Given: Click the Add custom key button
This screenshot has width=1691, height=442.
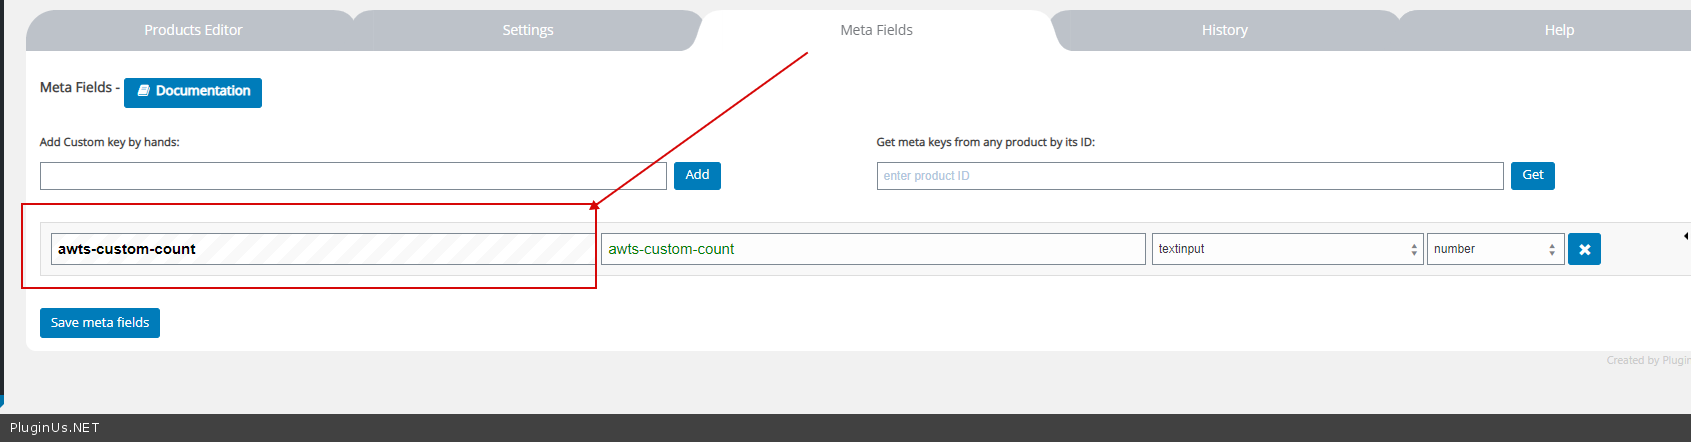Looking at the screenshot, I should coord(697,175).
